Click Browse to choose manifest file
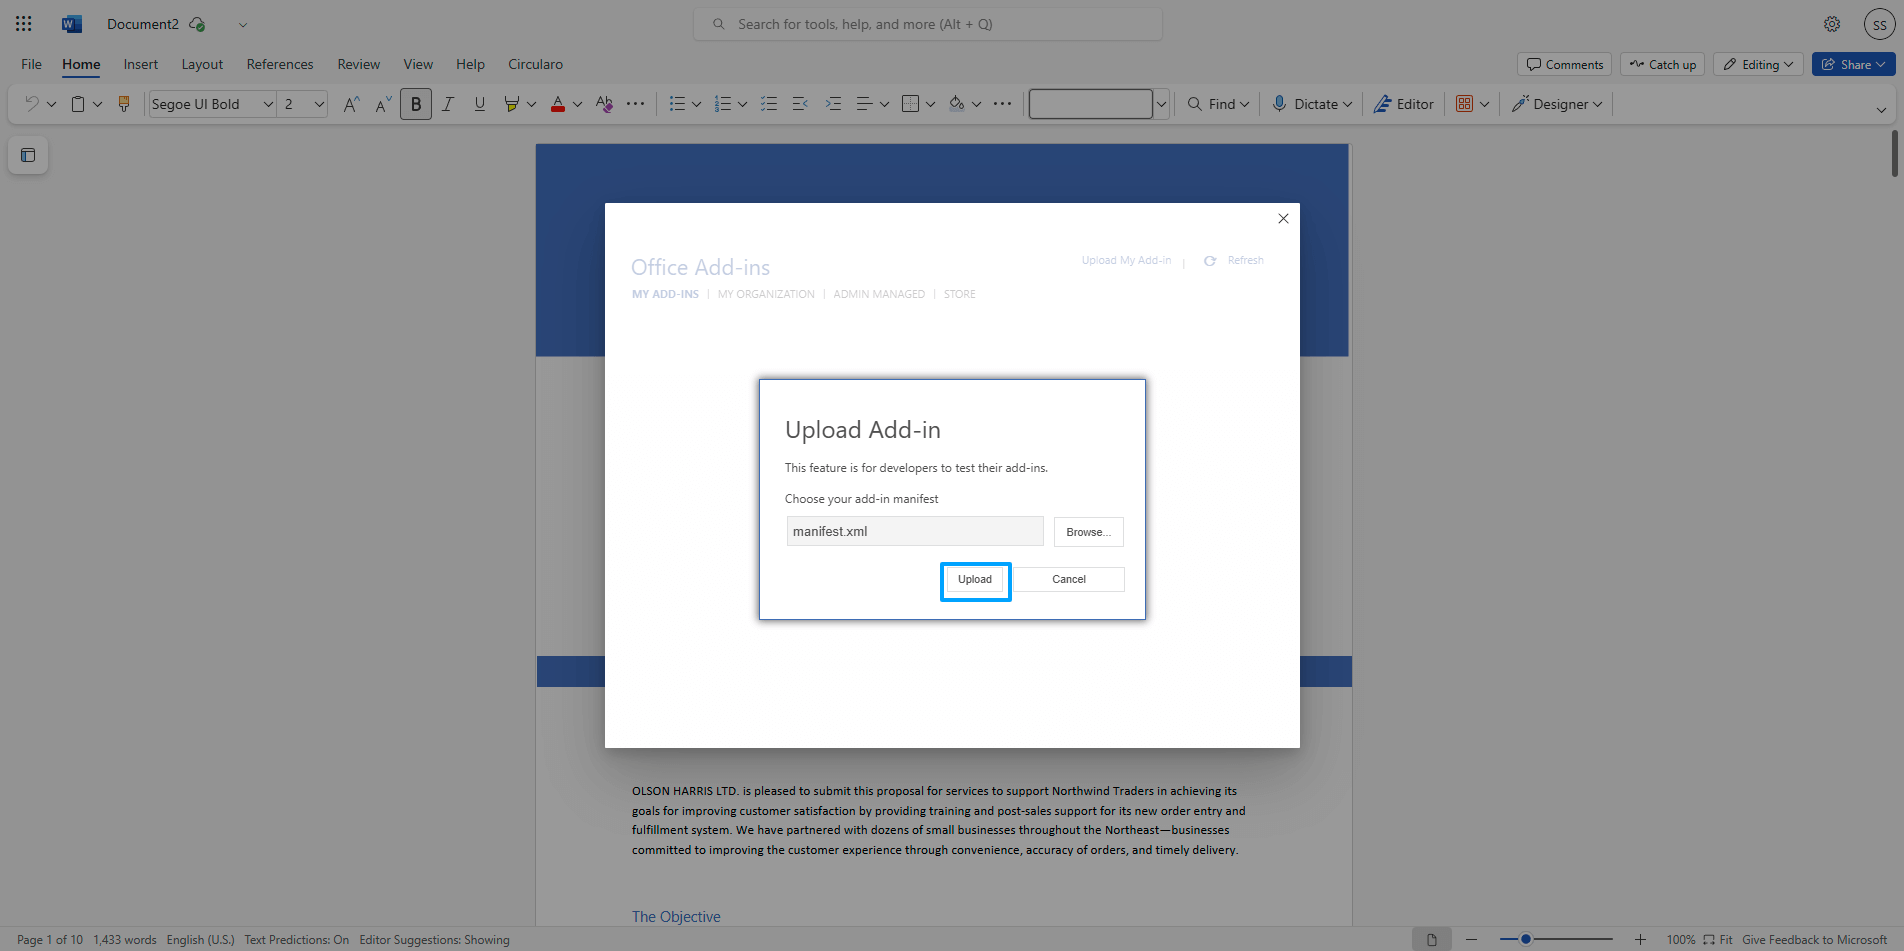 tap(1088, 532)
